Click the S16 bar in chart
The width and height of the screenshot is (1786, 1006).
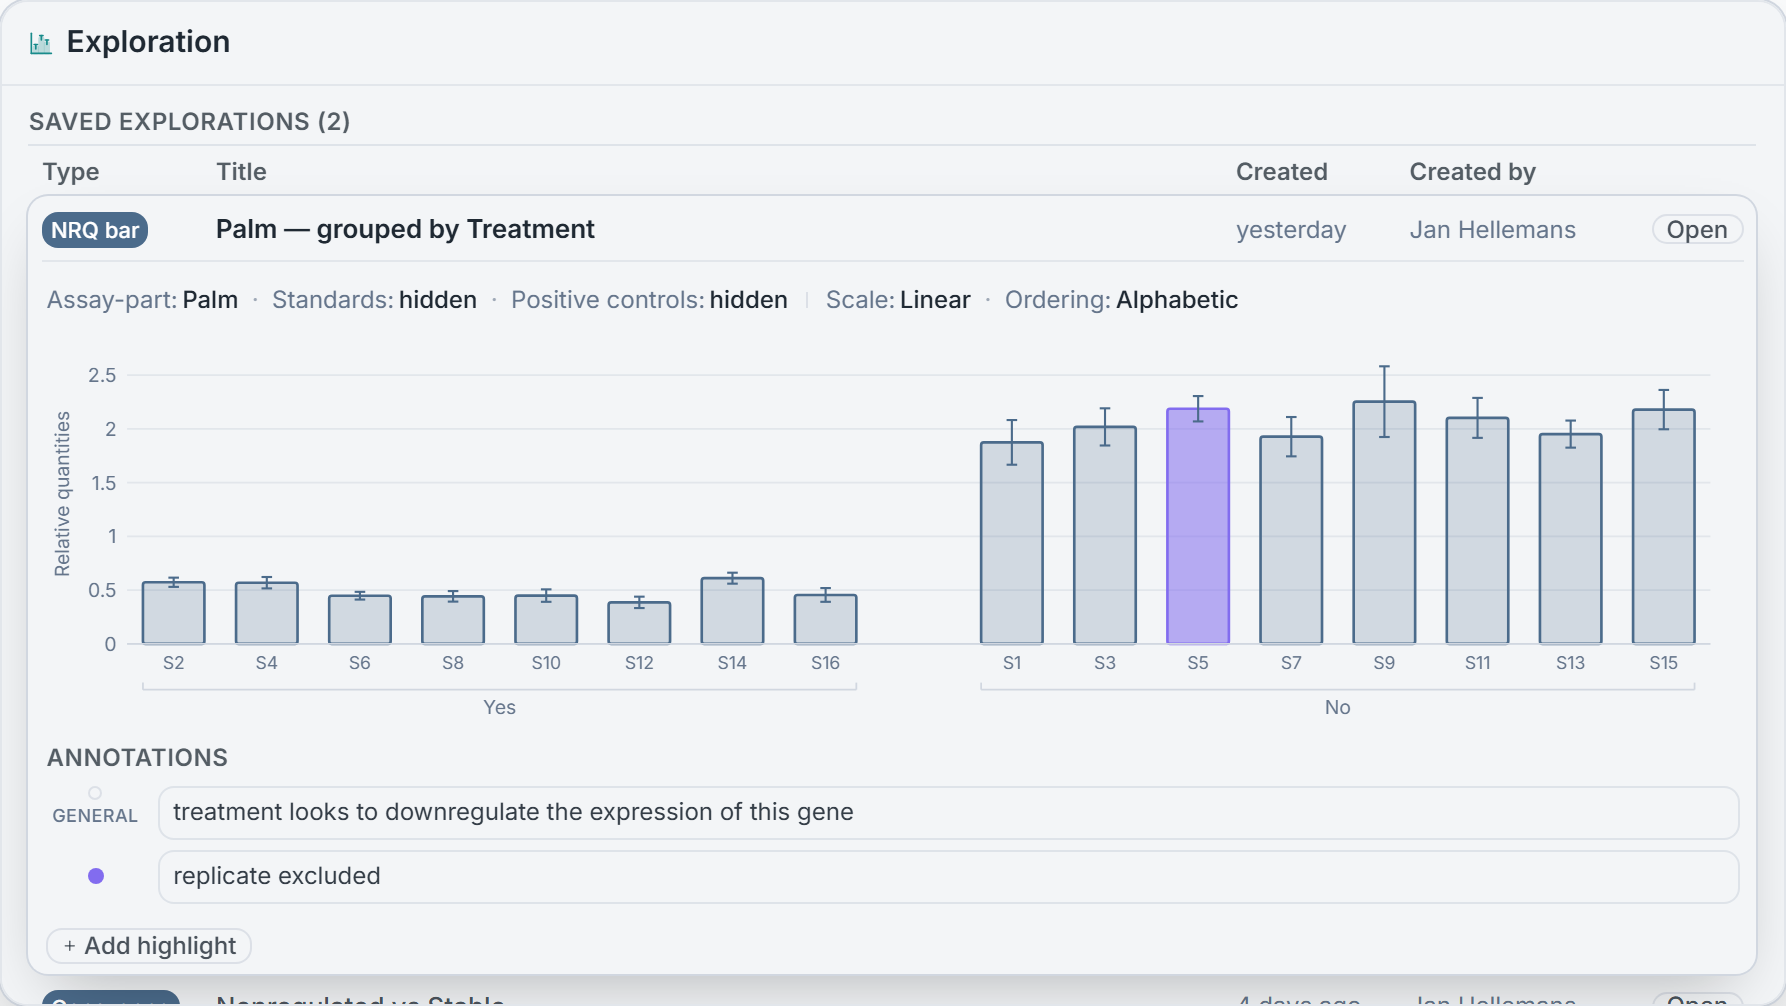pos(825,620)
